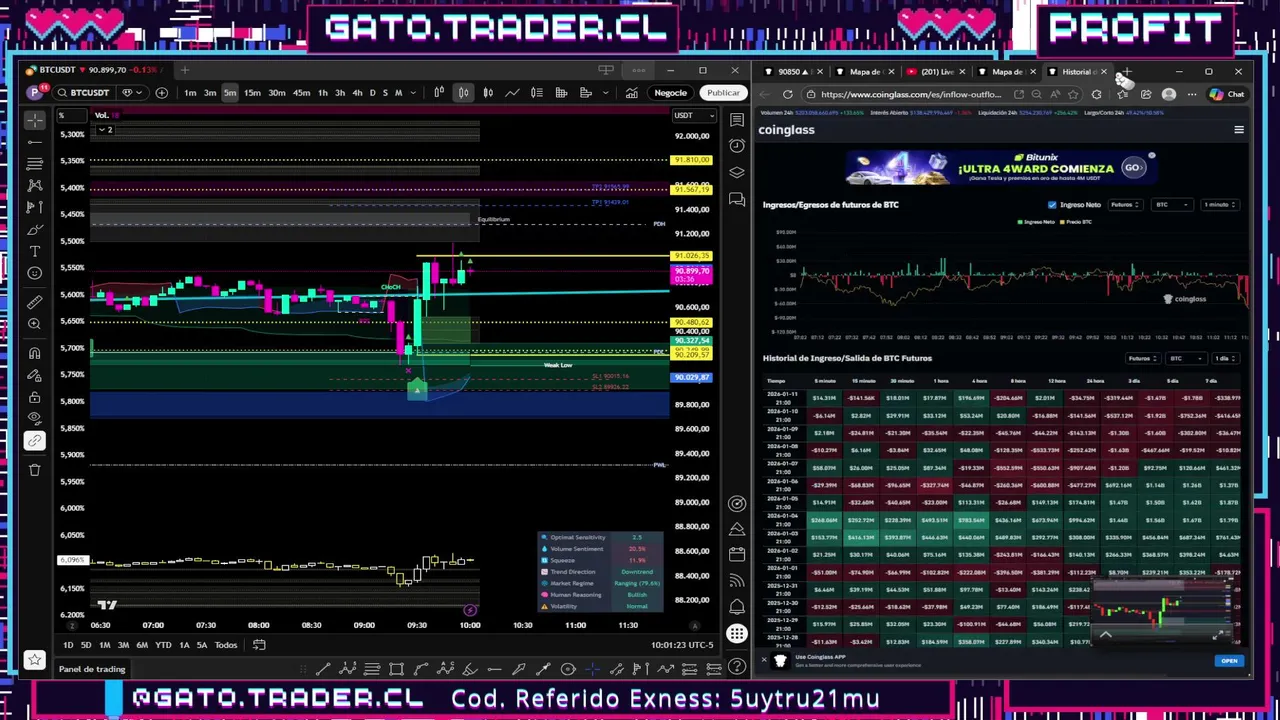The width and height of the screenshot is (1280, 720).
Task: Select the emoji icon tool
Action: [35, 273]
